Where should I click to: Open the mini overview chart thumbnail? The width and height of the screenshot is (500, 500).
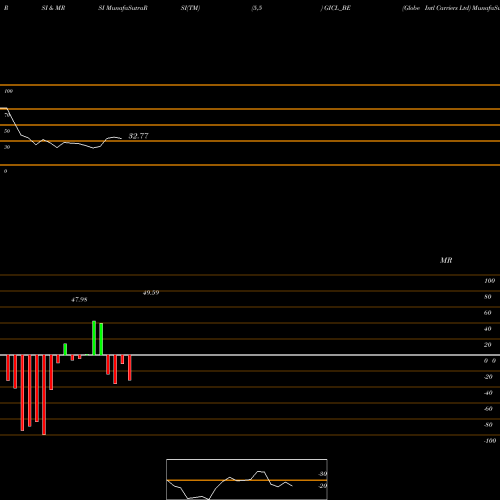tap(247, 479)
